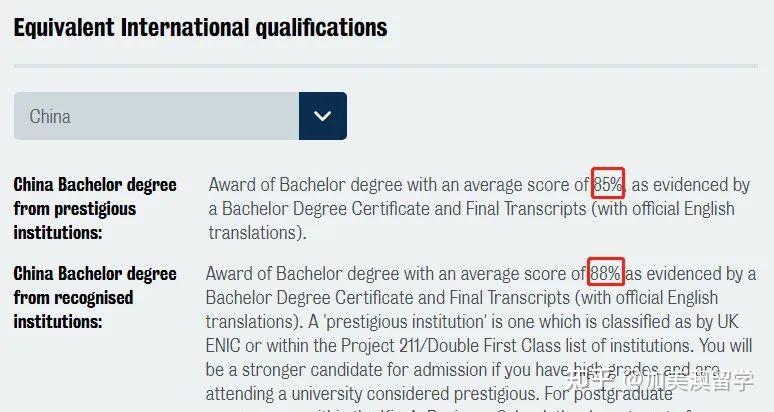Image resolution: width=774 pixels, height=412 pixels.
Task: Select the 'China Bachelor degree from recognised institutions' label
Action: point(95,297)
